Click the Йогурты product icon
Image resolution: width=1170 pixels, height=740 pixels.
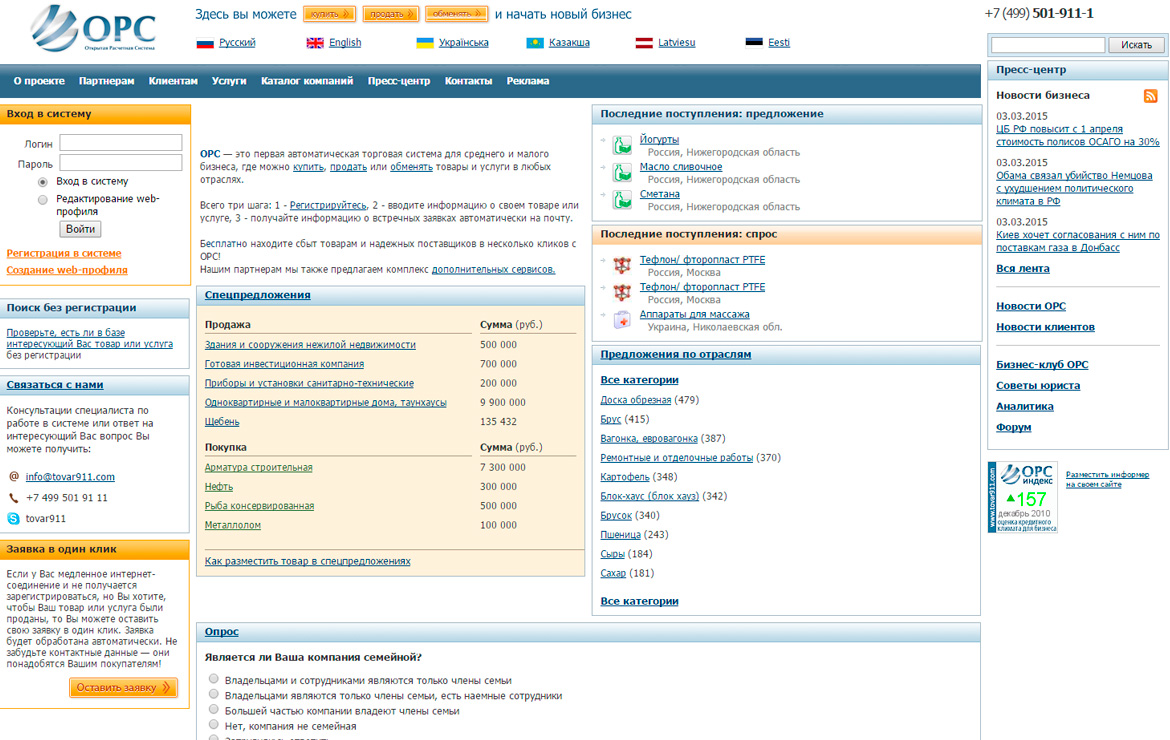[x=622, y=145]
